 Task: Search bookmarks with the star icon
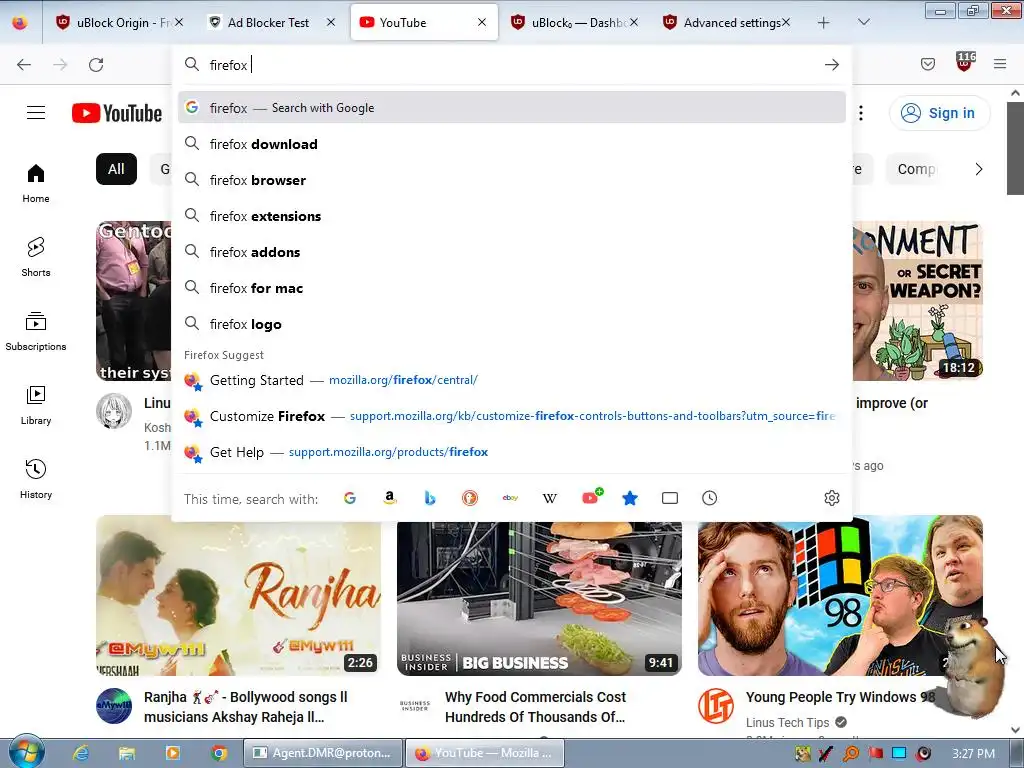(x=630, y=498)
